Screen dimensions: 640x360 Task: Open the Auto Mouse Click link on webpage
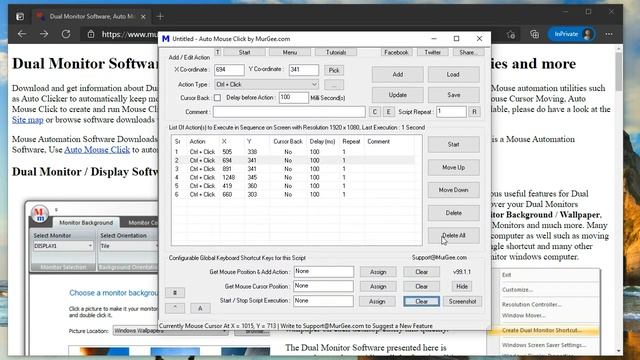click(97, 150)
